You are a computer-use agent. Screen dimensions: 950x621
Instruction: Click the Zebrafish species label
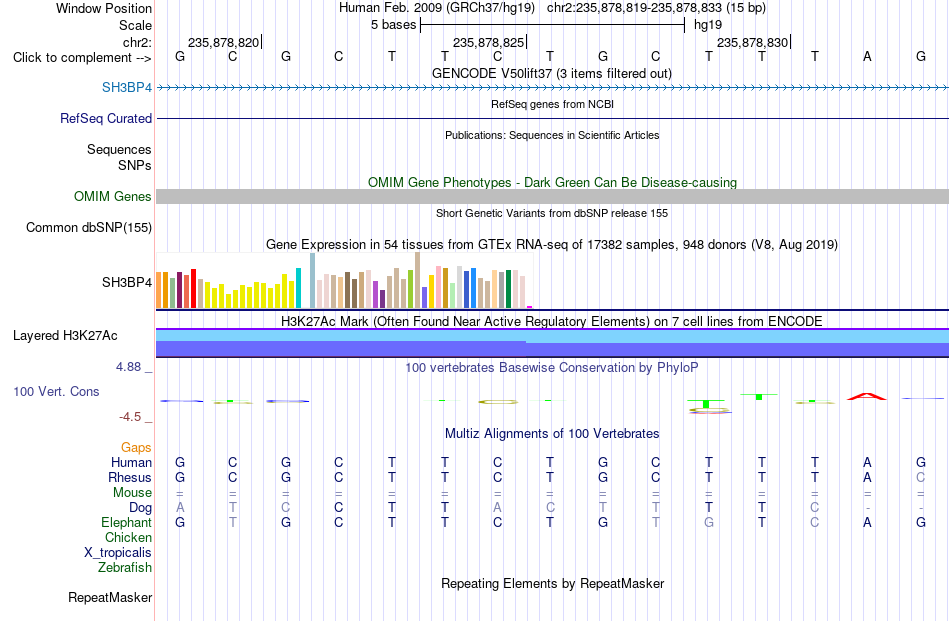coord(124,568)
